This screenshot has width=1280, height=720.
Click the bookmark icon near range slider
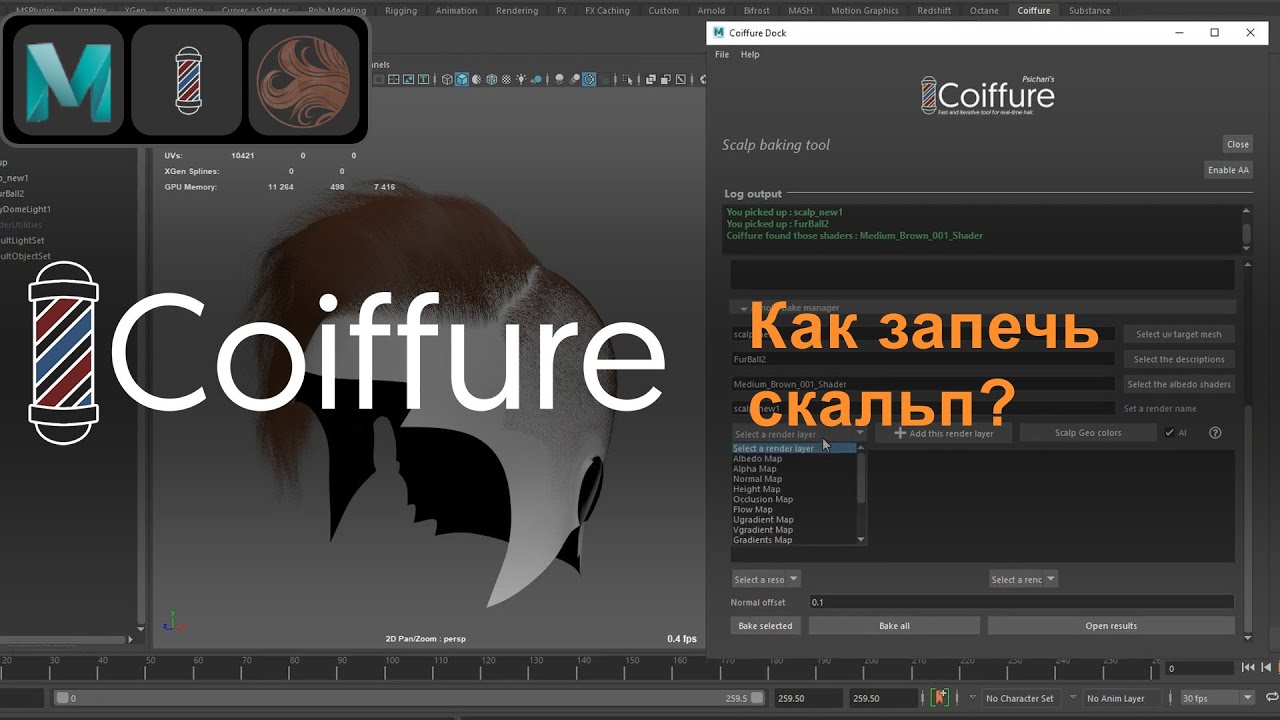[940, 697]
